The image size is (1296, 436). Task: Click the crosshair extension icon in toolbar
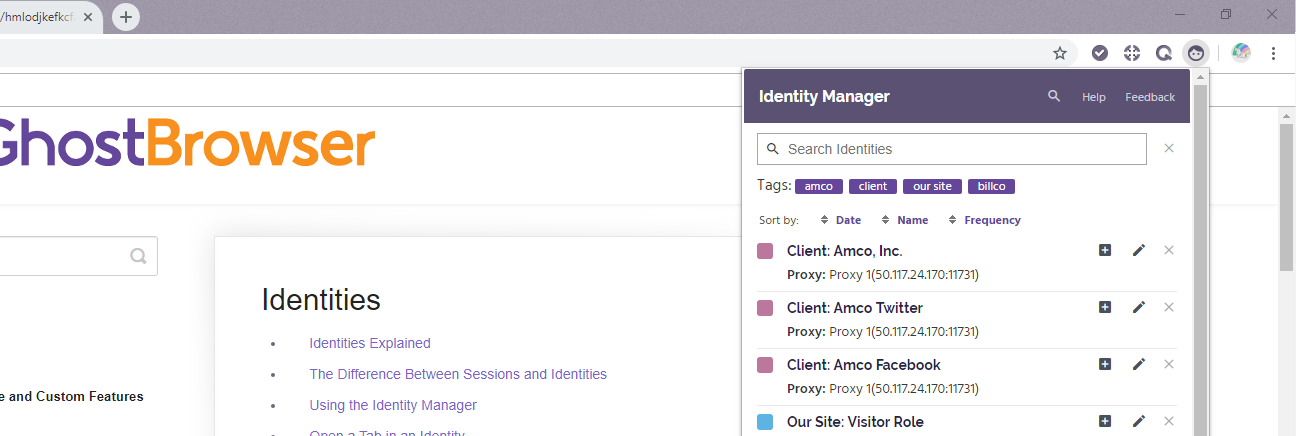tap(1132, 53)
